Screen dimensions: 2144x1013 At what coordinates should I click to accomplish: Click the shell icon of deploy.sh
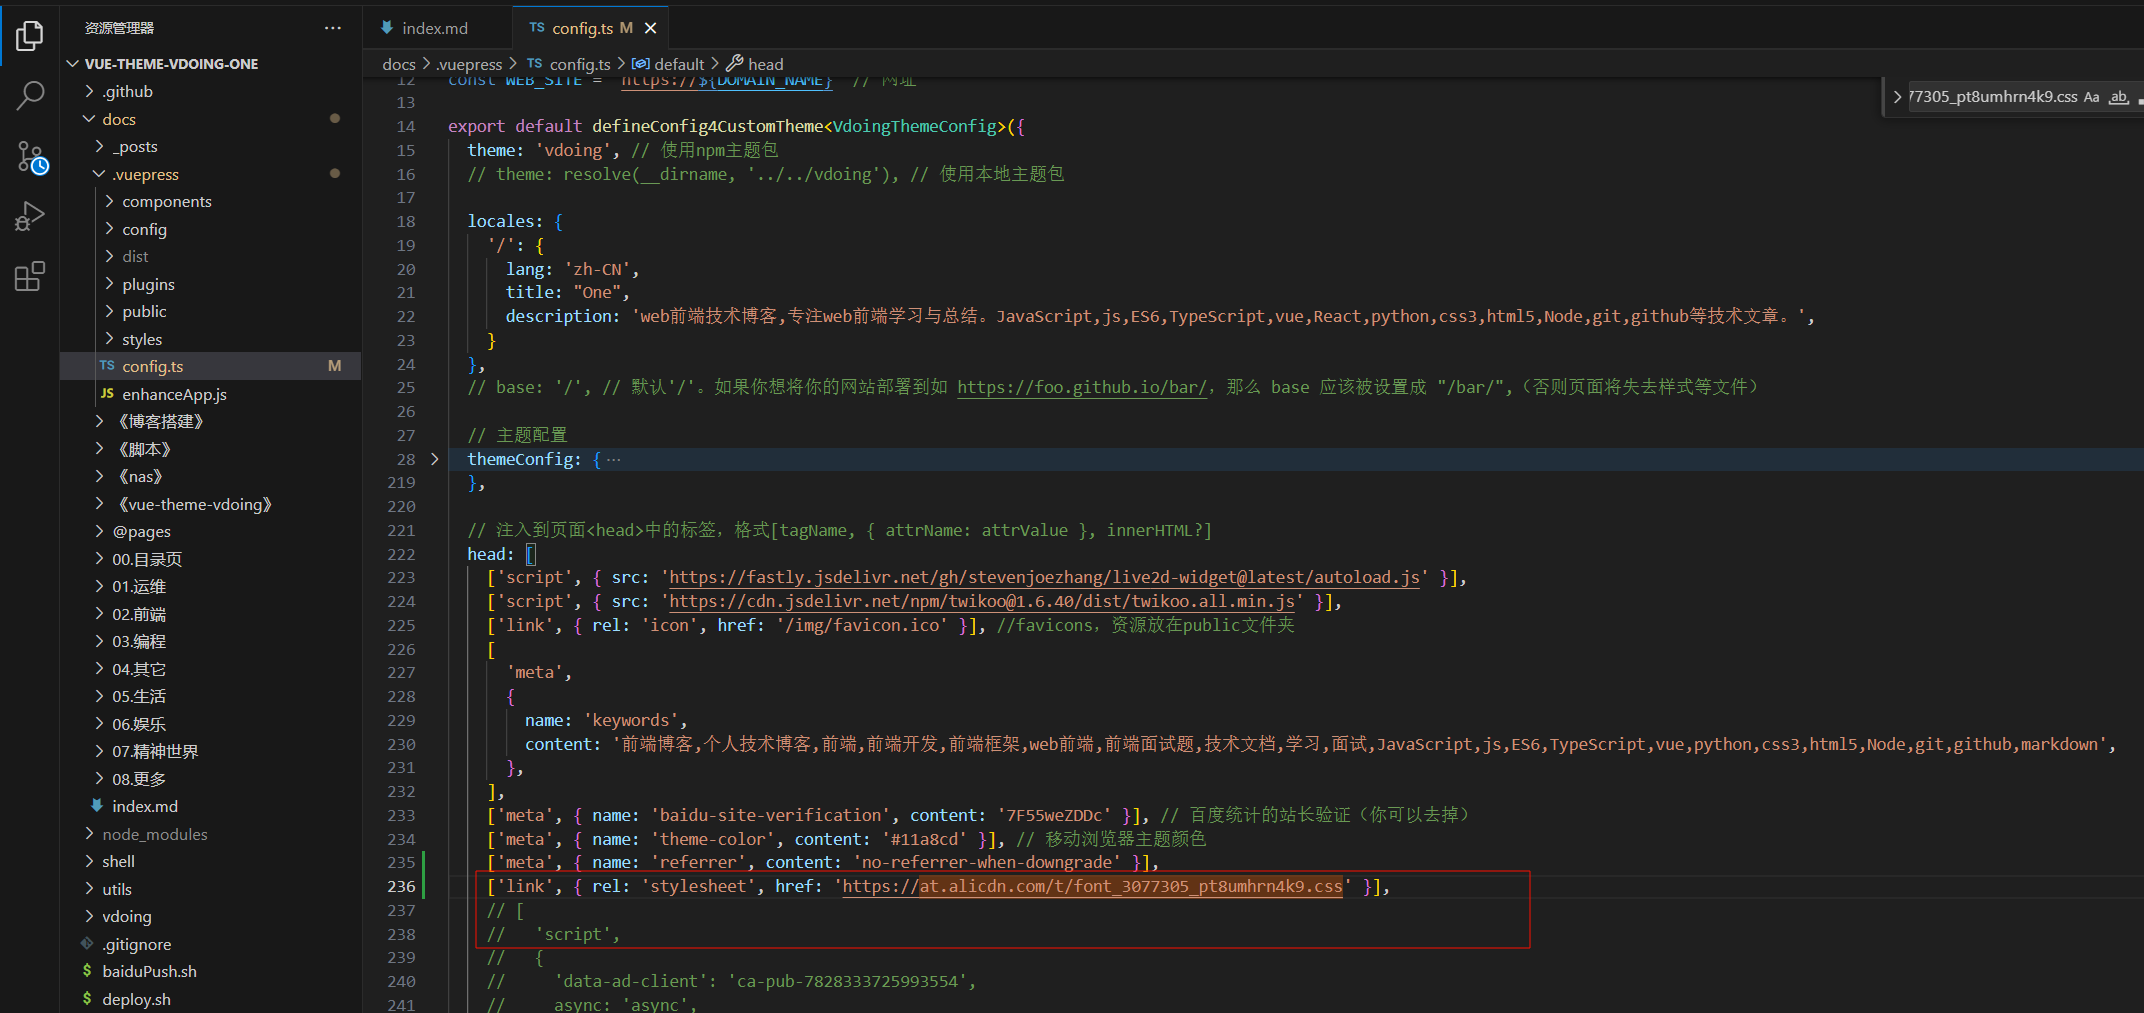click(87, 999)
